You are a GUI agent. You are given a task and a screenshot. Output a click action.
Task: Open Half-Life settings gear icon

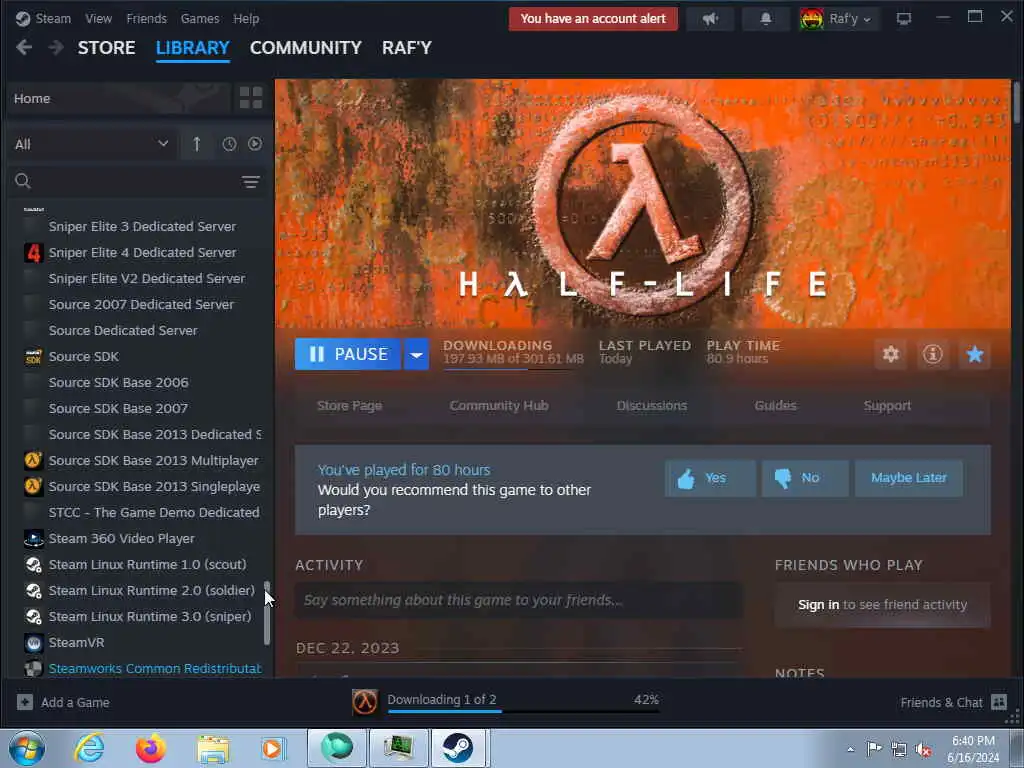(891, 354)
